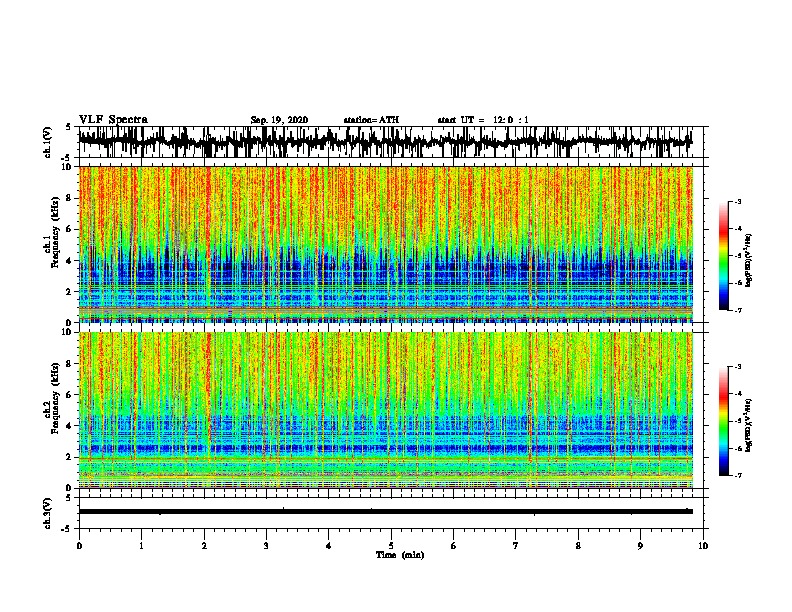Click the ch.2 spectrogram color scale bar

click(x=723, y=421)
